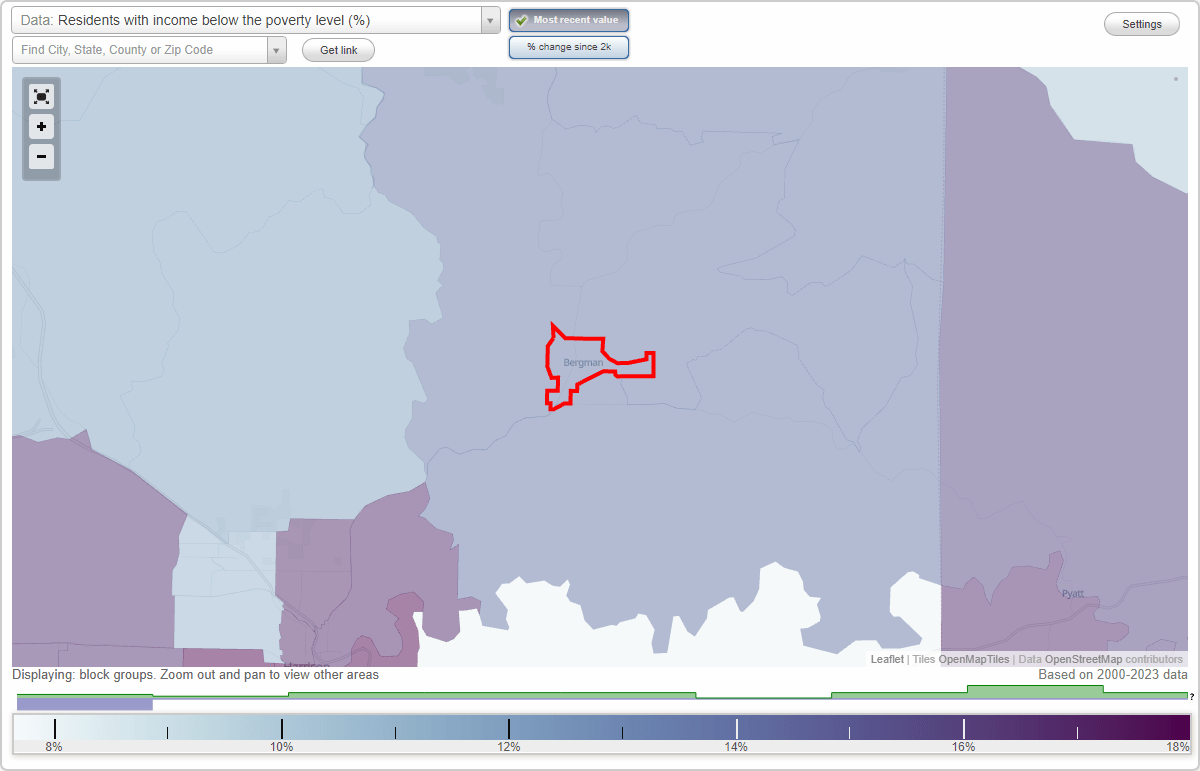This screenshot has width=1200, height=771.
Task: Zoom out on the map
Action: (x=41, y=156)
